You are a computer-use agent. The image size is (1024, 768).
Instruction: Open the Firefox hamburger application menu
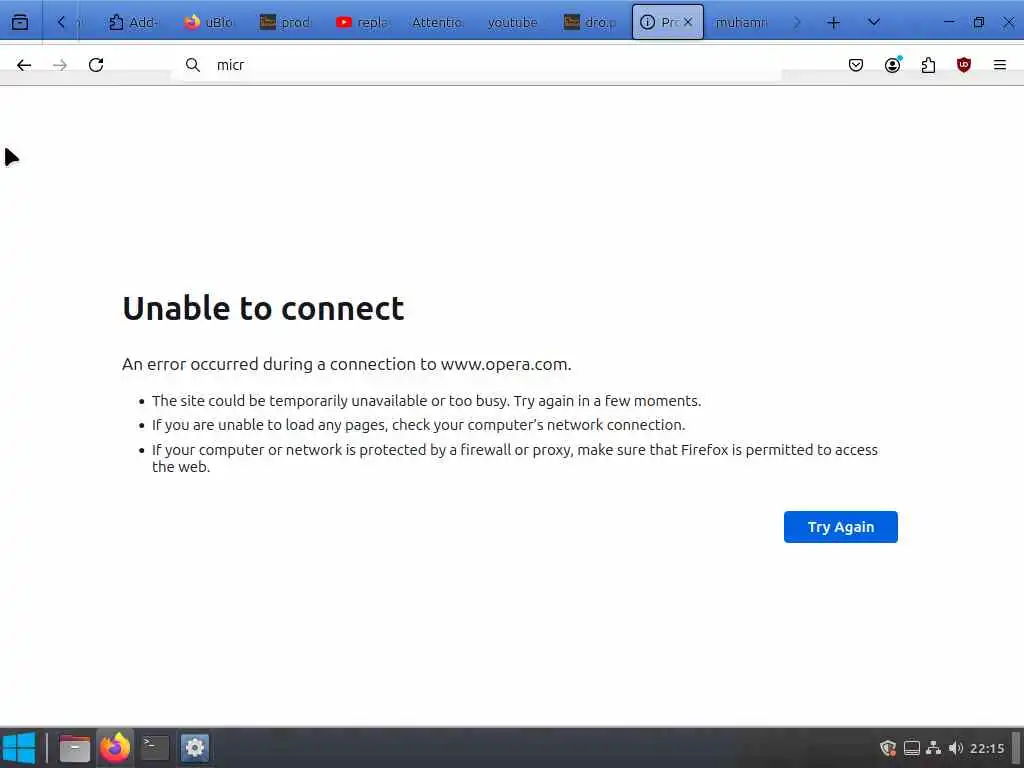tap(1000, 65)
